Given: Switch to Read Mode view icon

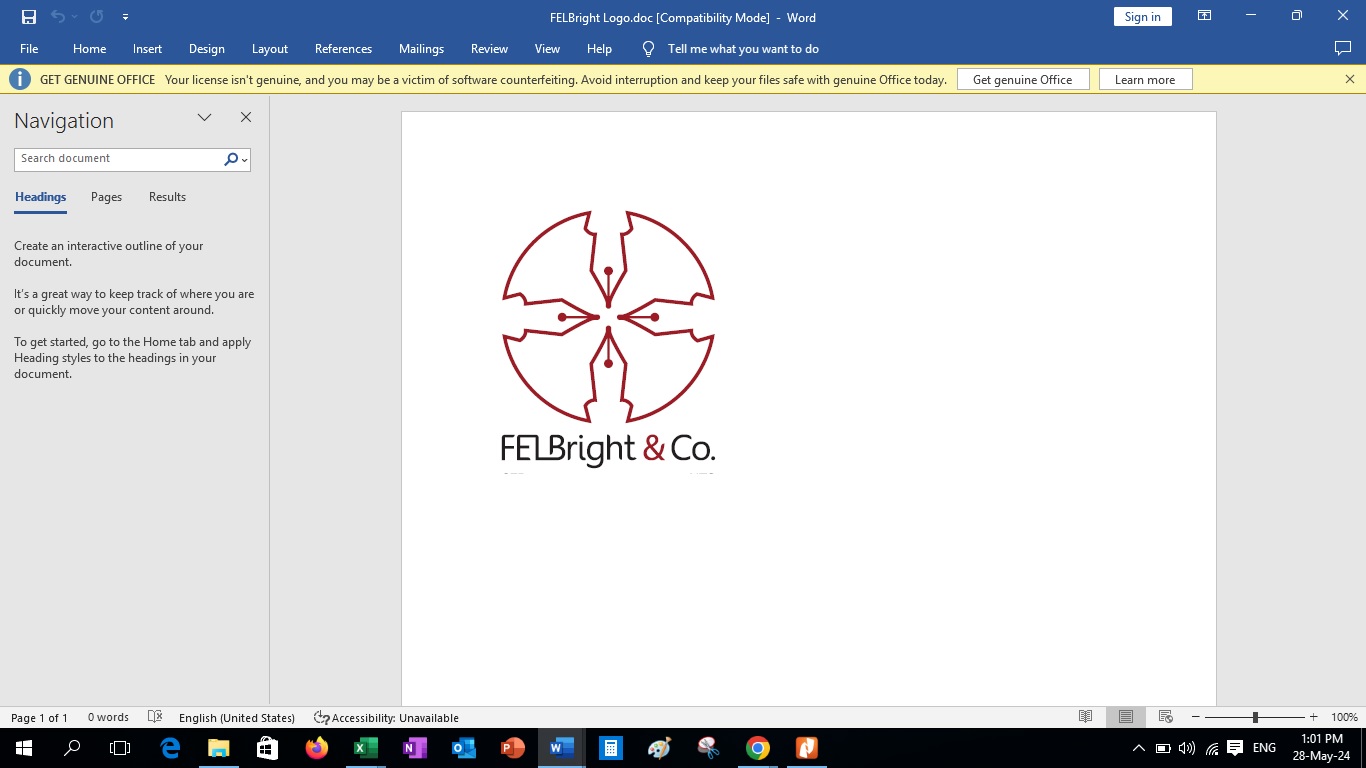Looking at the screenshot, I should [1085, 717].
